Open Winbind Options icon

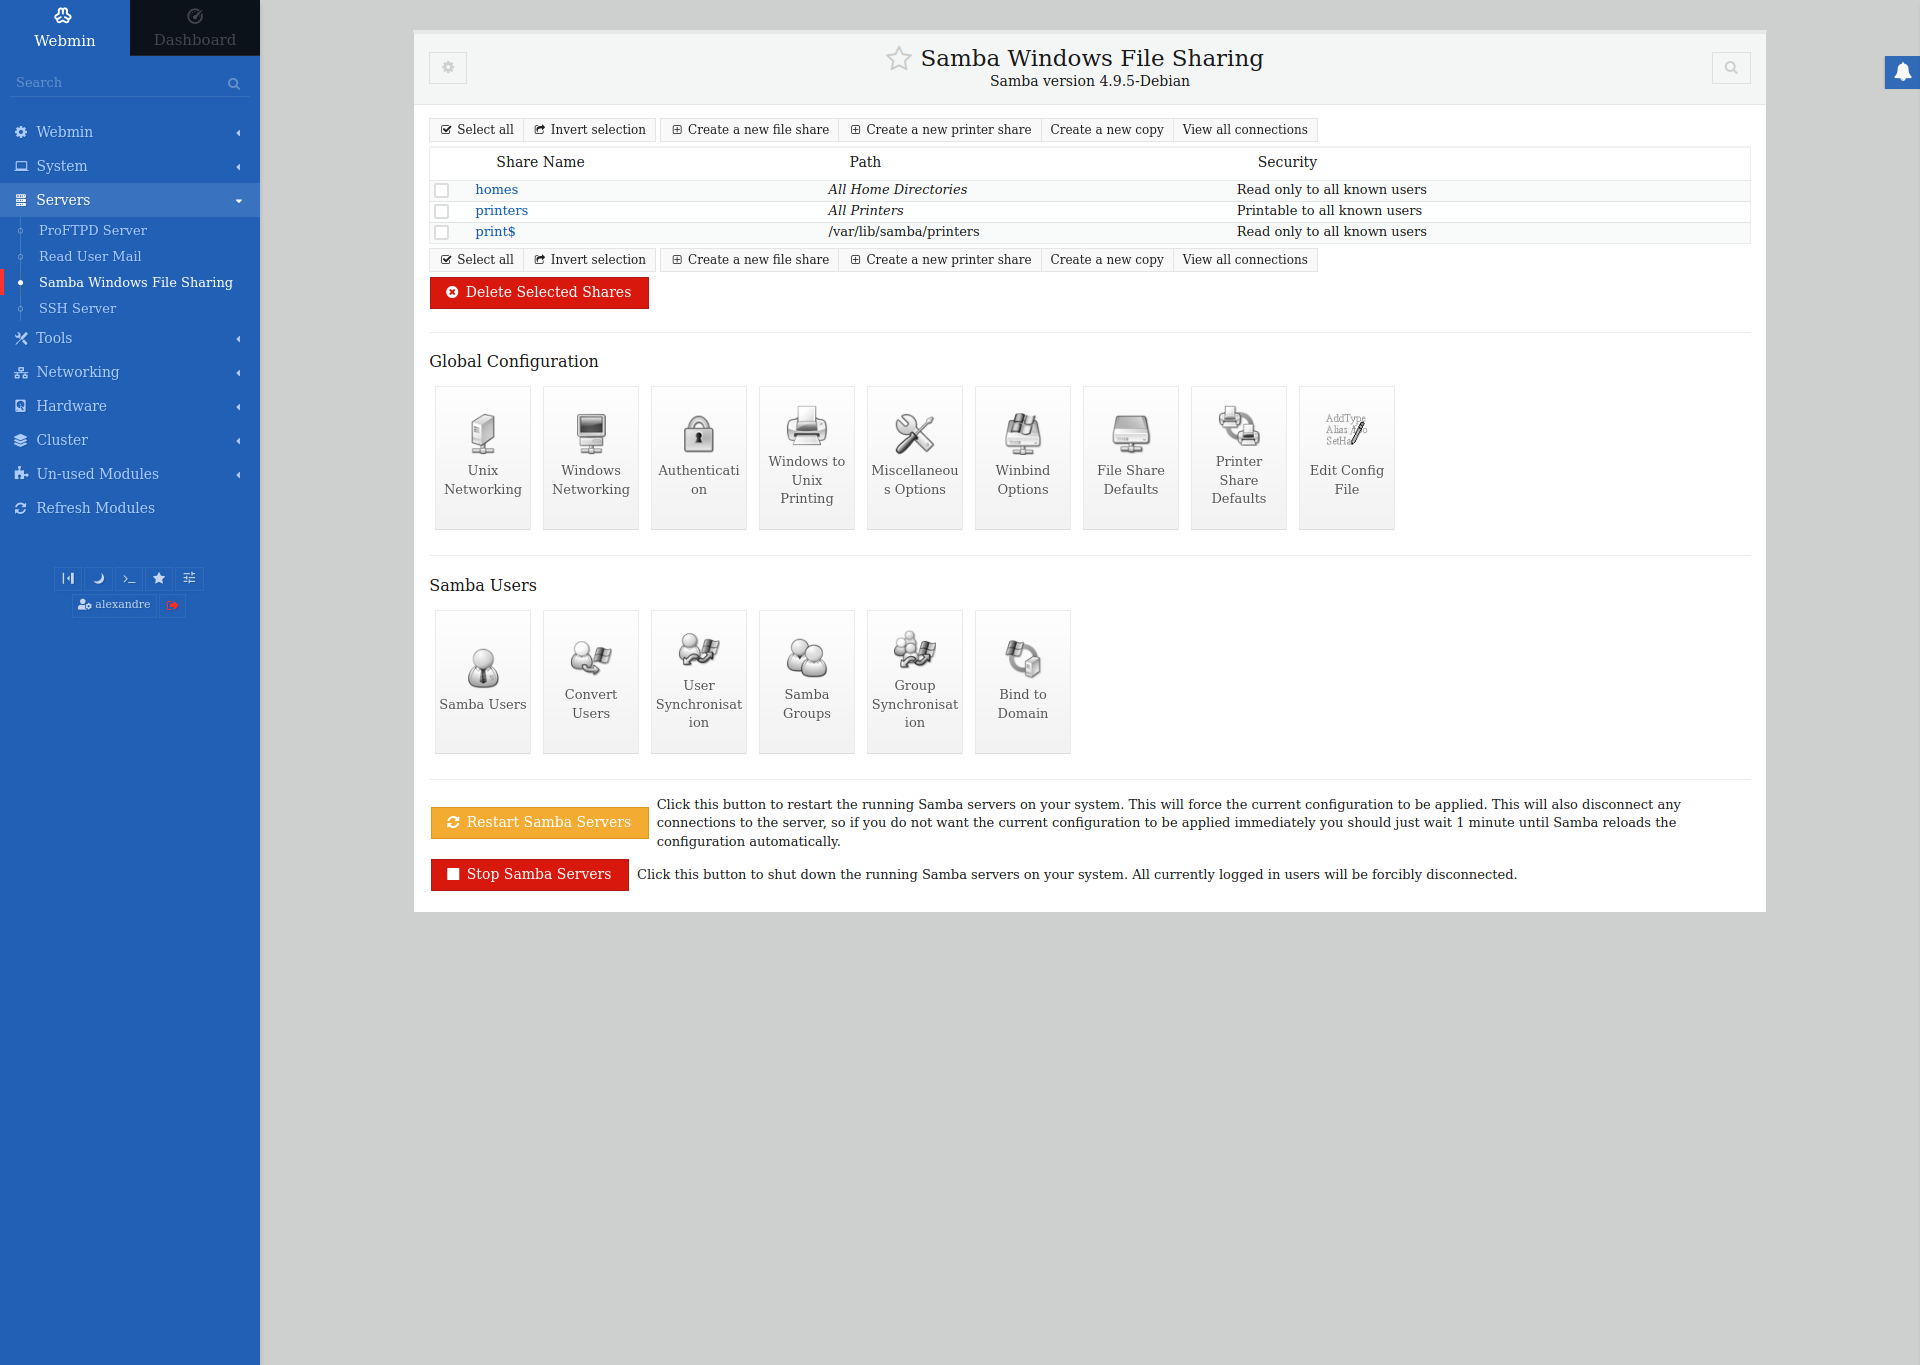tap(1022, 457)
